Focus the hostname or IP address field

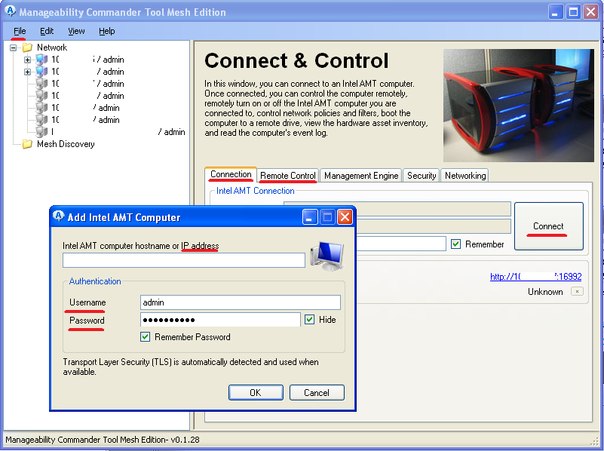(x=184, y=260)
